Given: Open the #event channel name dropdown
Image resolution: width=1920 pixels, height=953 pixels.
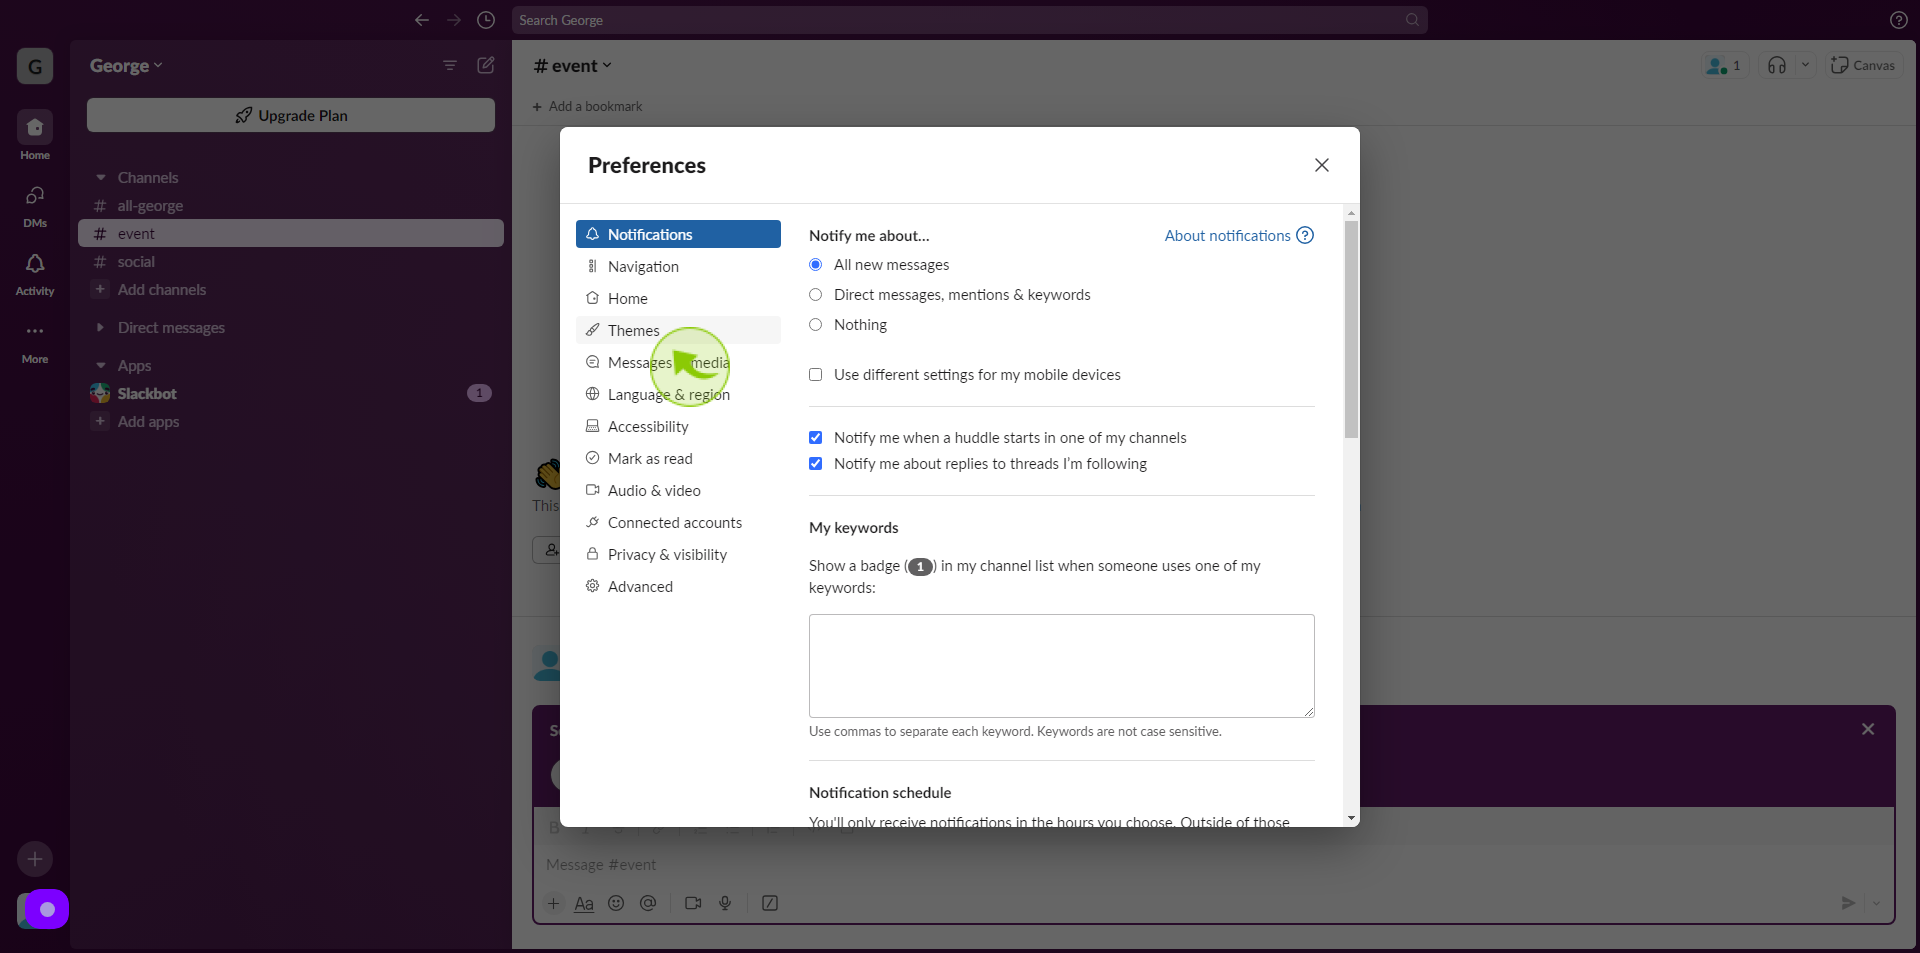Looking at the screenshot, I should [573, 66].
